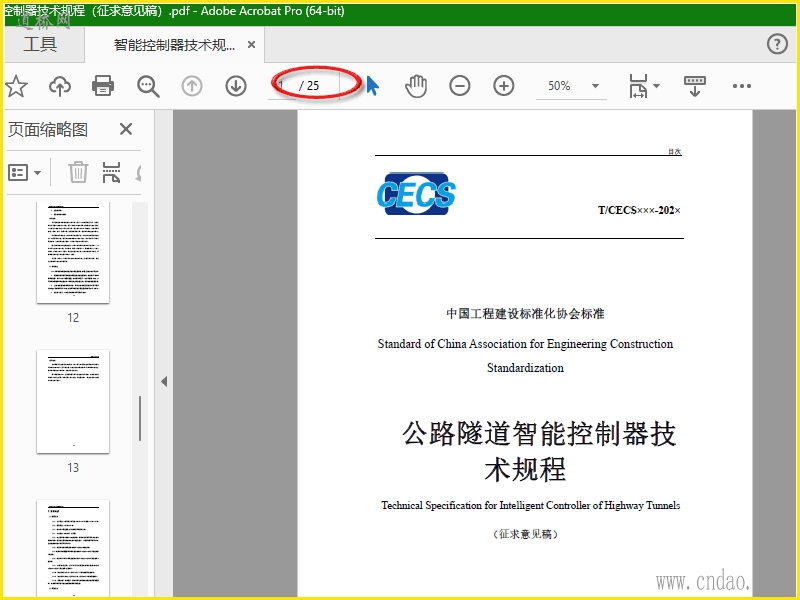Select page 12 thumbnail

click(73, 253)
